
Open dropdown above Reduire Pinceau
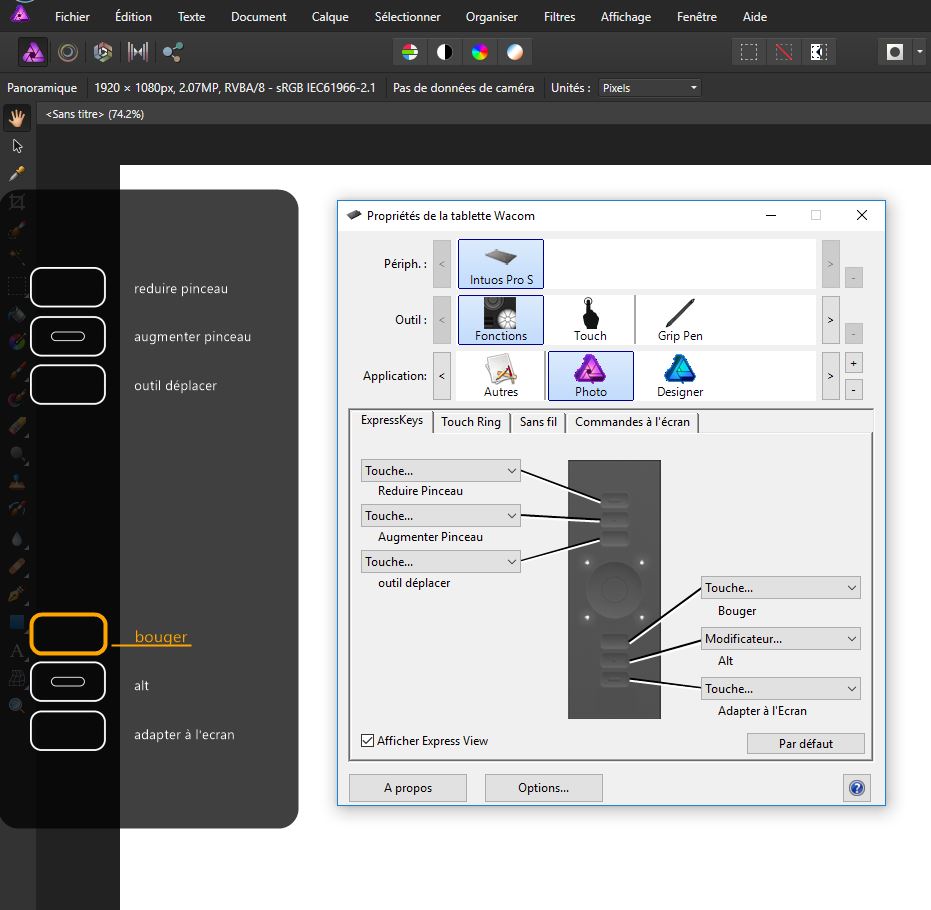(x=441, y=471)
